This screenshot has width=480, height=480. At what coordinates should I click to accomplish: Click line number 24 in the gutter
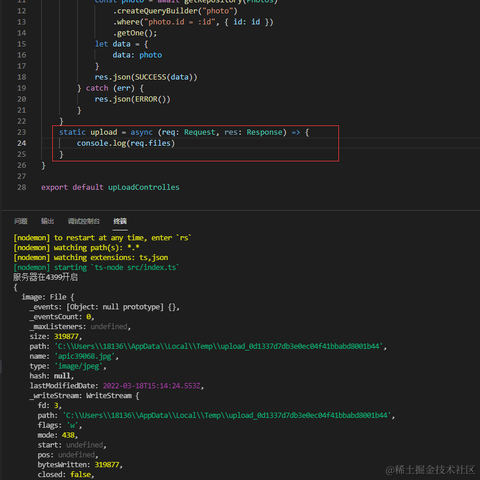click(22, 143)
